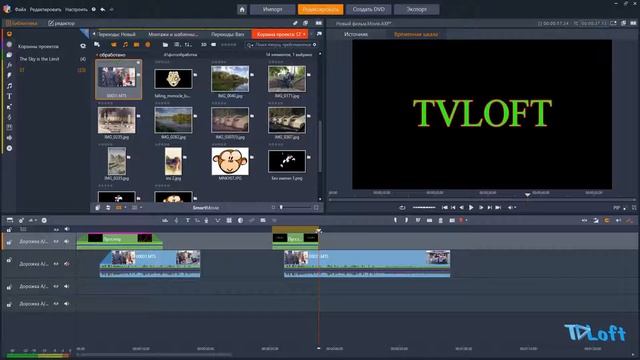Delete selection with trash icon

coord(440,220)
